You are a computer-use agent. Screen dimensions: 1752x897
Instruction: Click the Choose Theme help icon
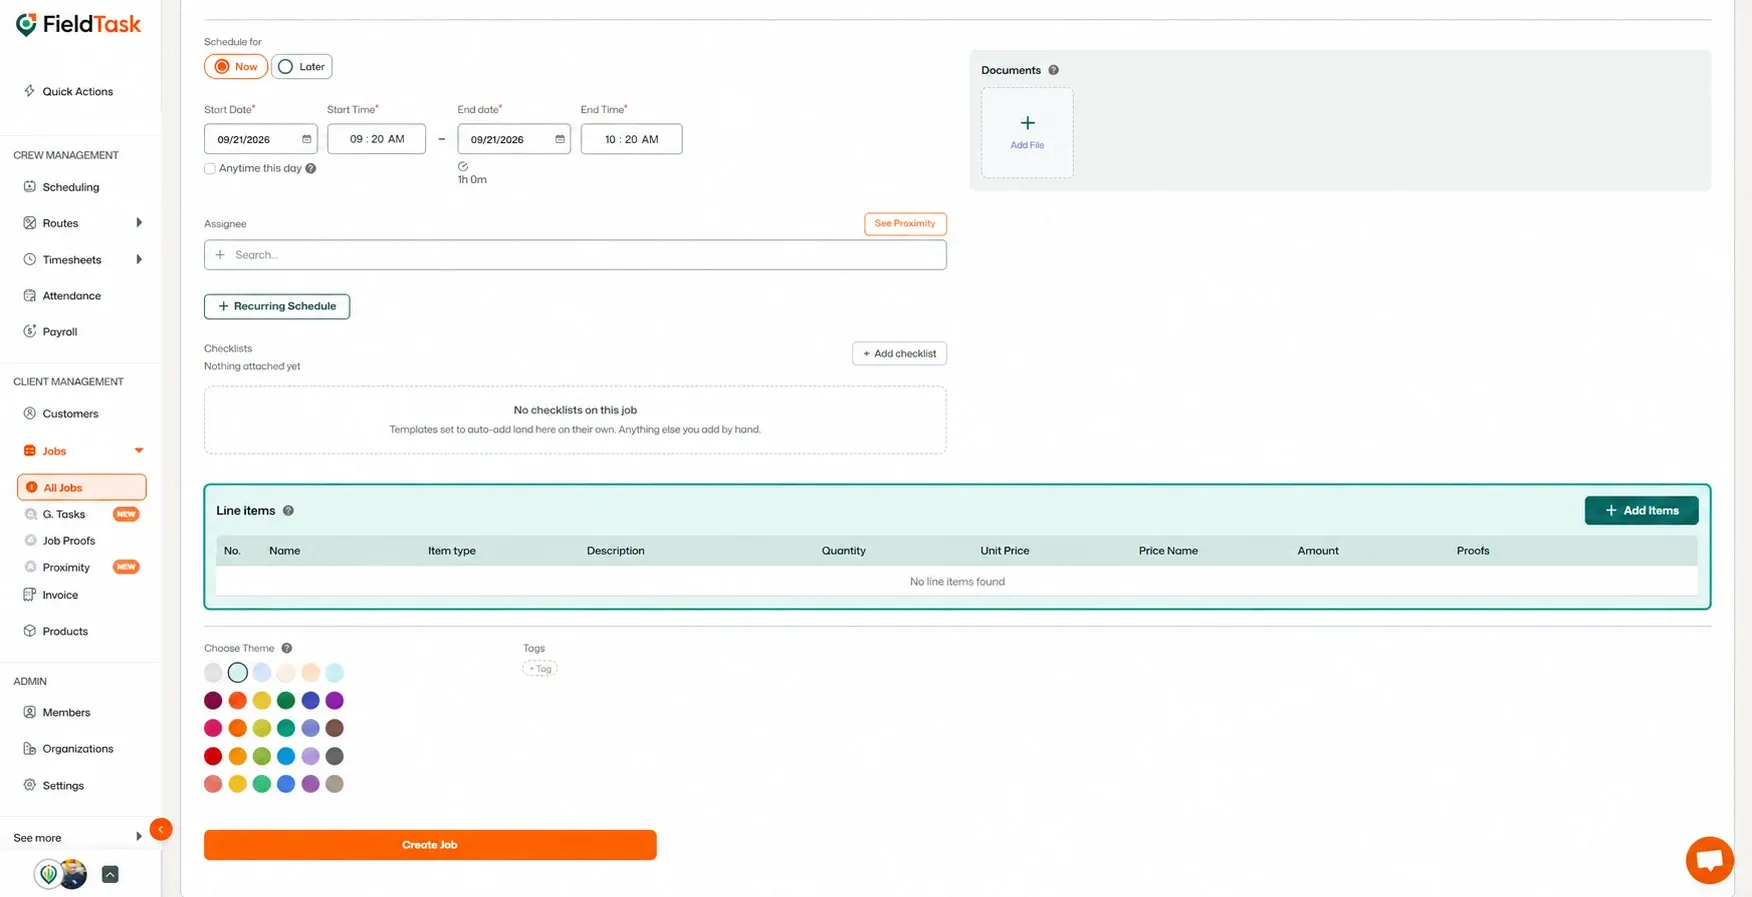(286, 648)
